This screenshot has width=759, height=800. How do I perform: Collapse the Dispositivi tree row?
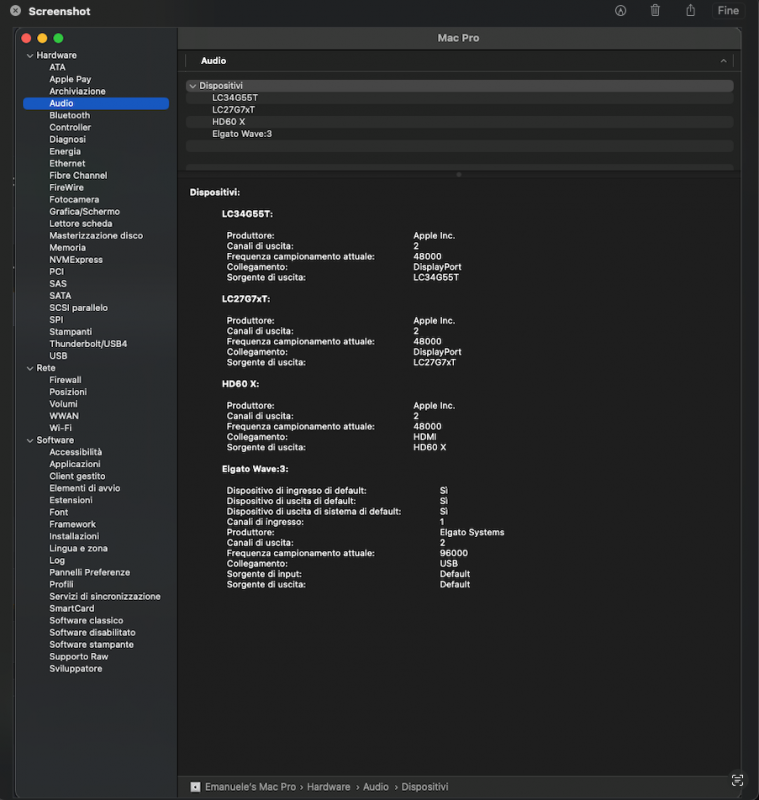pyautogui.click(x=193, y=86)
